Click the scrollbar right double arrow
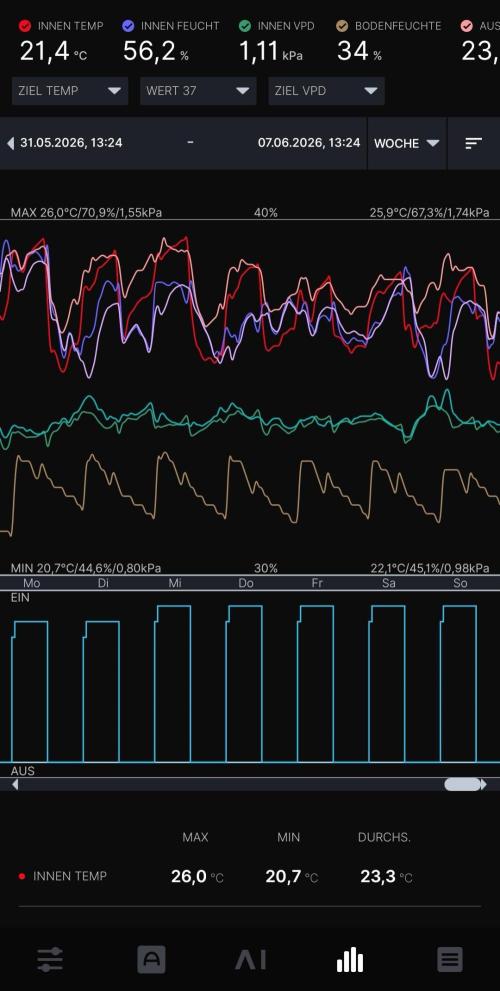The height and width of the screenshot is (991, 500). [484, 784]
